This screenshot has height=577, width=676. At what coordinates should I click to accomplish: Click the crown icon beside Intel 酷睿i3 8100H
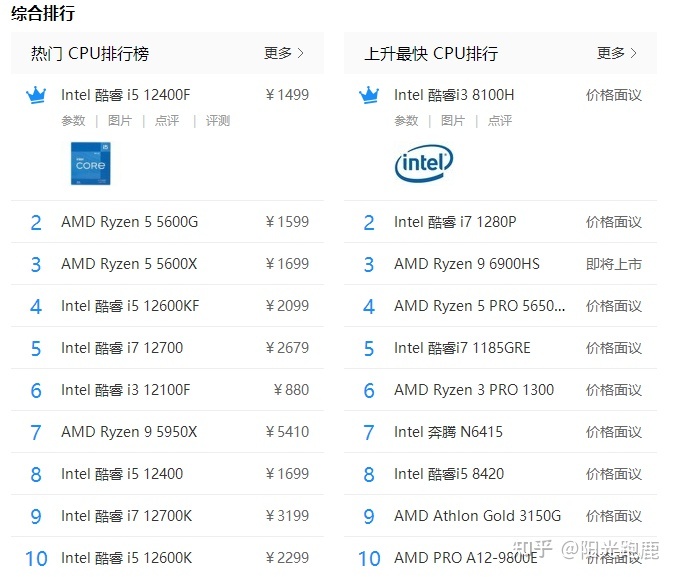[369, 95]
